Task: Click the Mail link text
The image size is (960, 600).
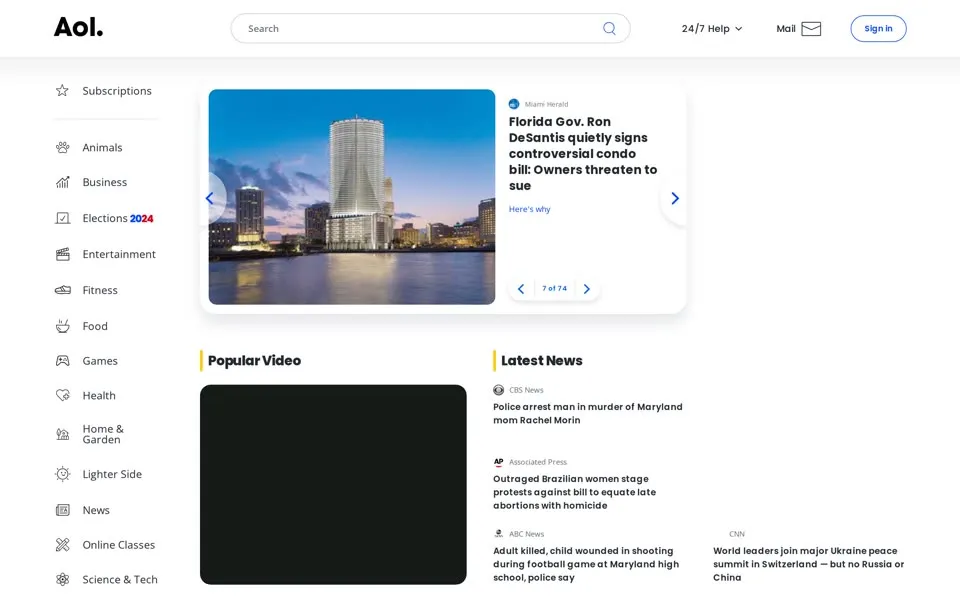Action: click(x=786, y=29)
